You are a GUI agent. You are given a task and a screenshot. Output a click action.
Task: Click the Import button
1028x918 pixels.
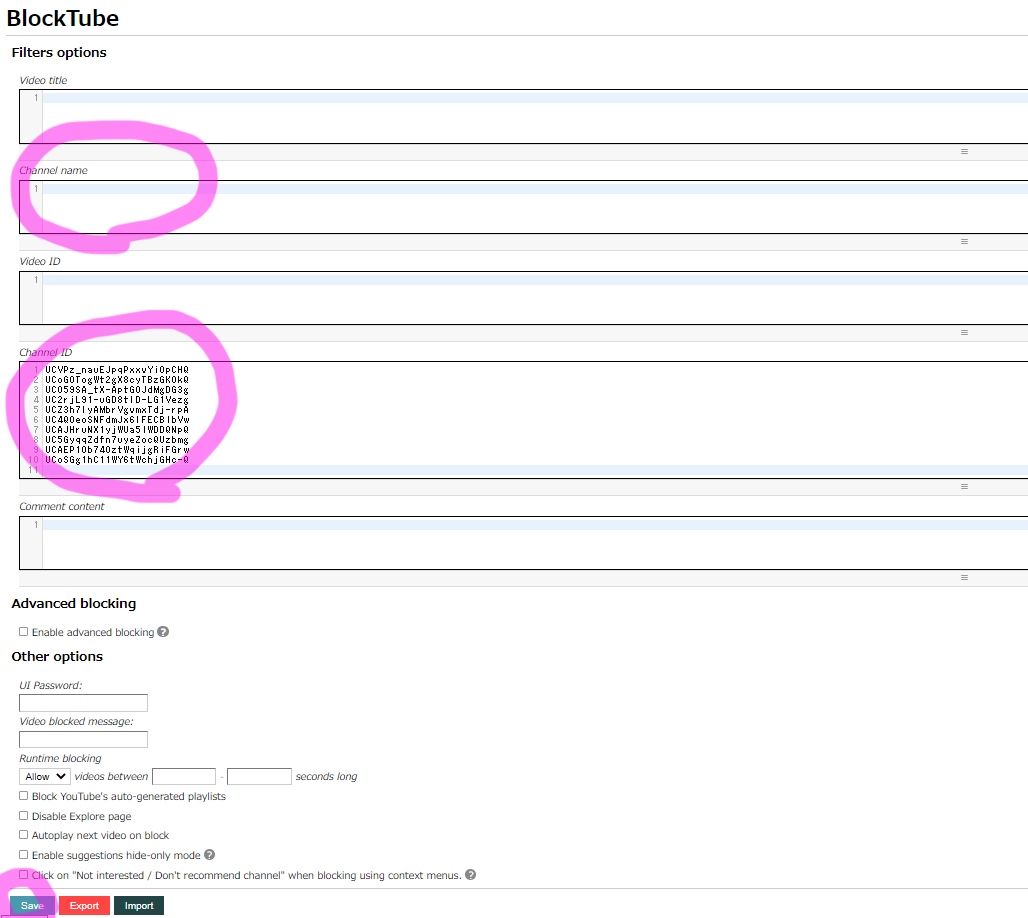pyautogui.click(x=139, y=906)
